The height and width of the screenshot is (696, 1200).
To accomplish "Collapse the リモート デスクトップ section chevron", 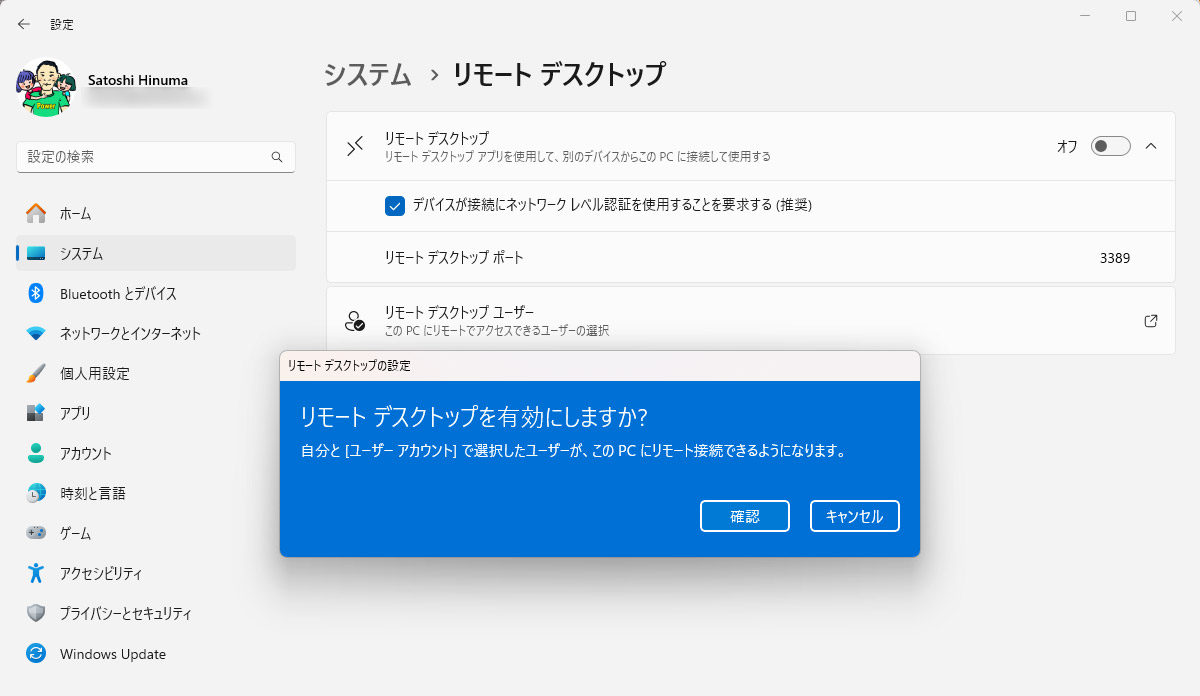I will [x=1151, y=145].
